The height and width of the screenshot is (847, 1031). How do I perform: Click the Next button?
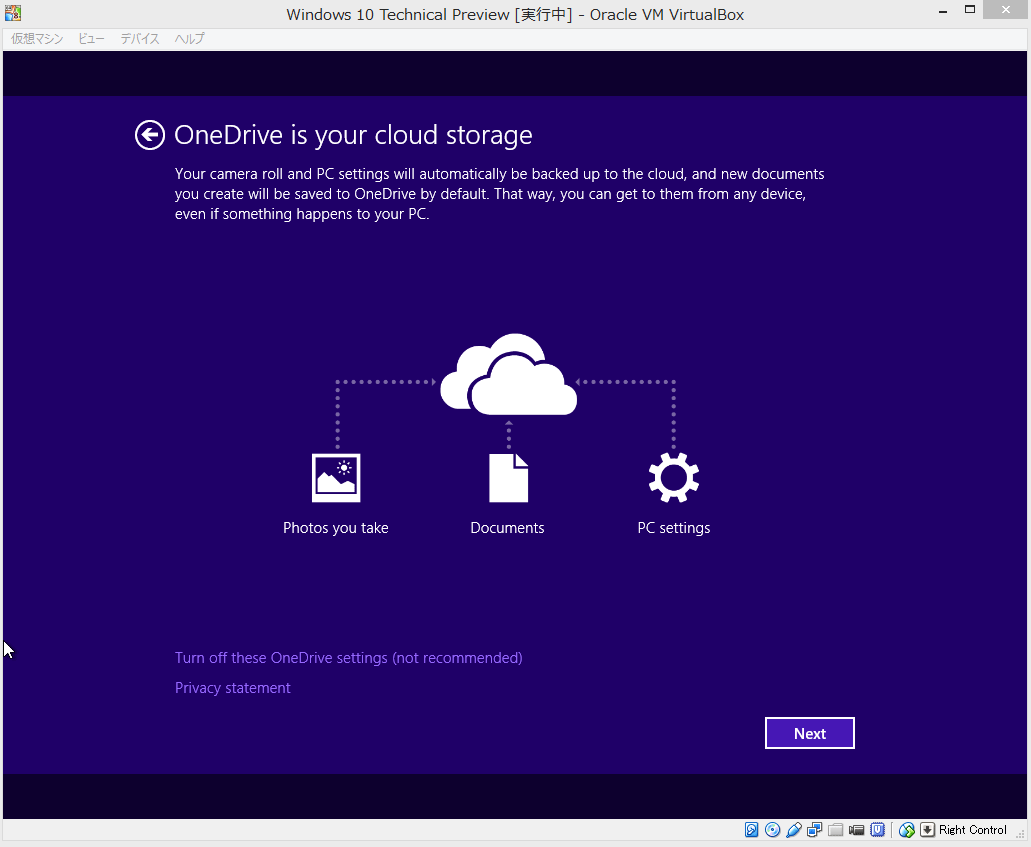coord(810,733)
